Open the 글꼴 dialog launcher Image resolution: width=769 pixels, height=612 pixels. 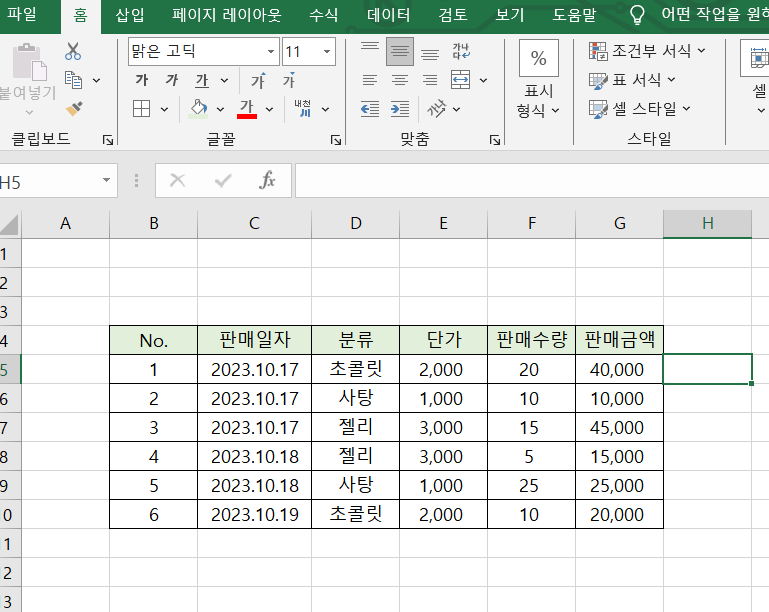pos(336,141)
